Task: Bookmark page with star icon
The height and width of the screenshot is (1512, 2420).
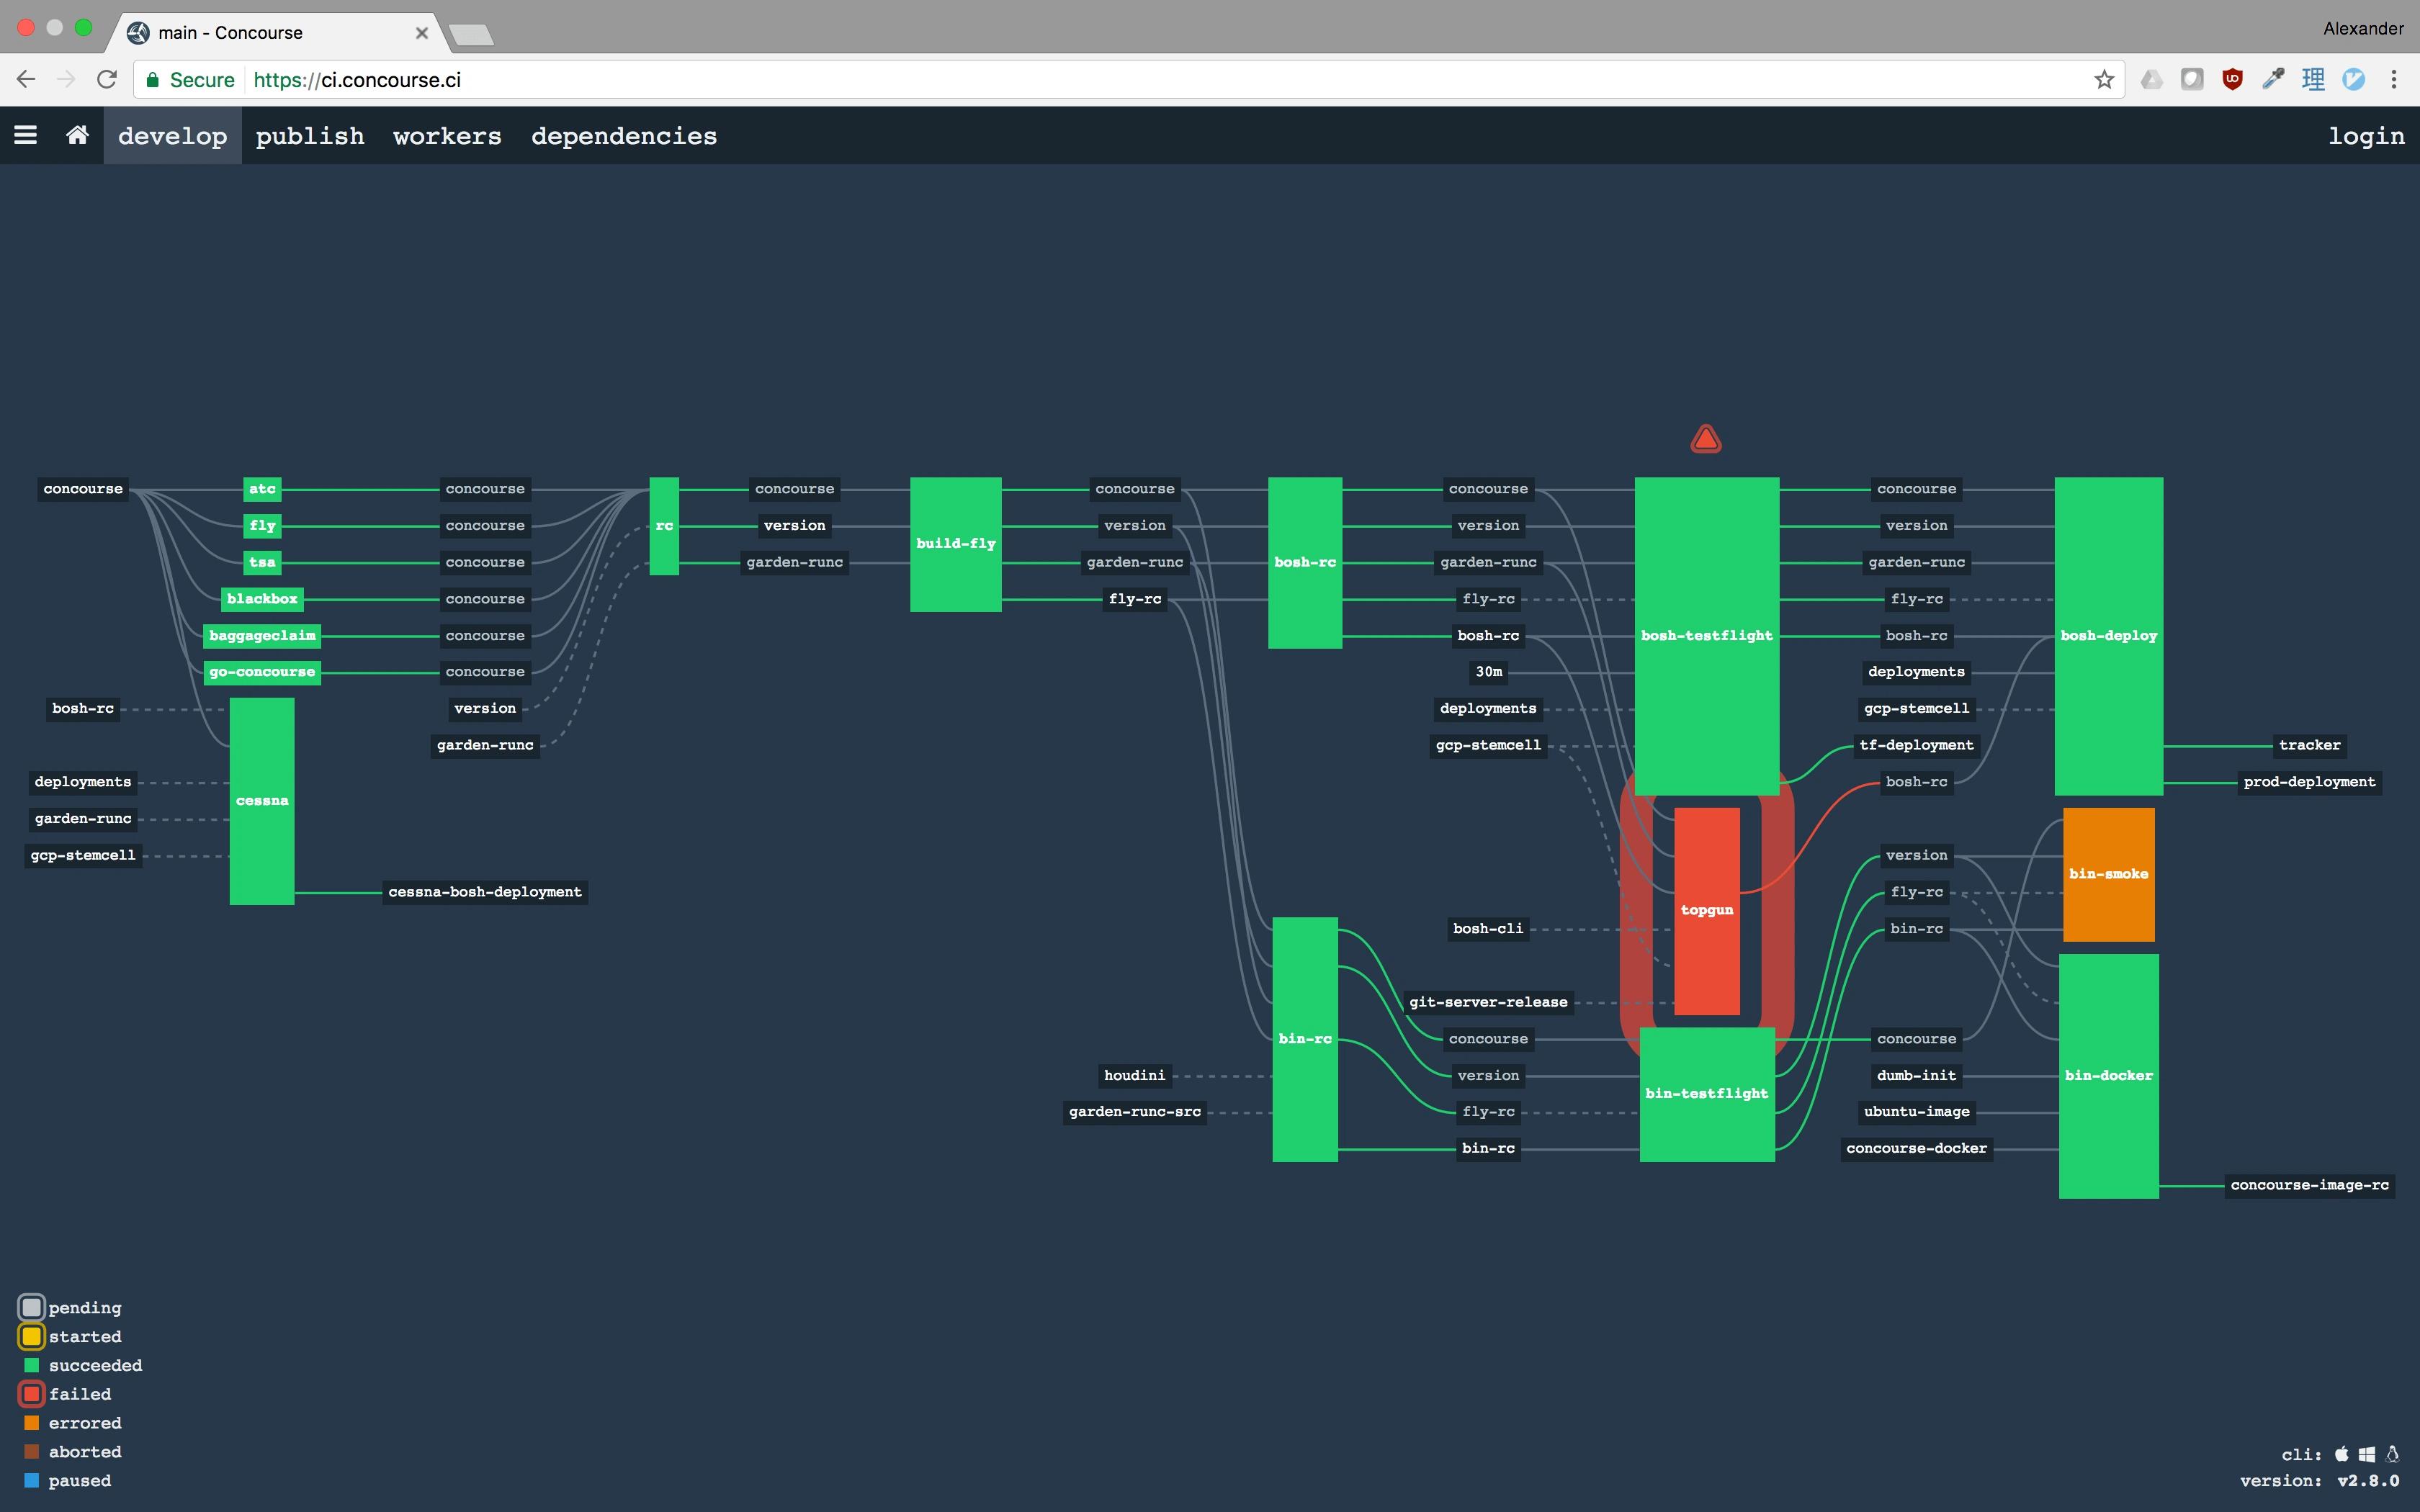Action: tap(2104, 80)
